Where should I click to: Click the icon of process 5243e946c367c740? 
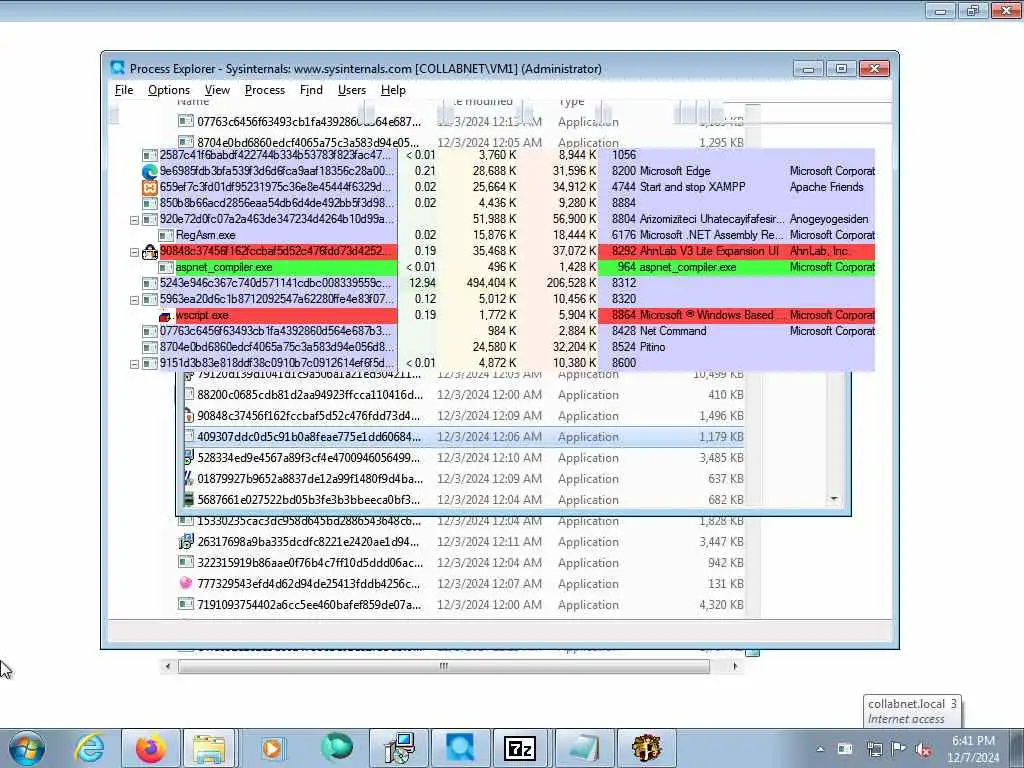[150, 283]
